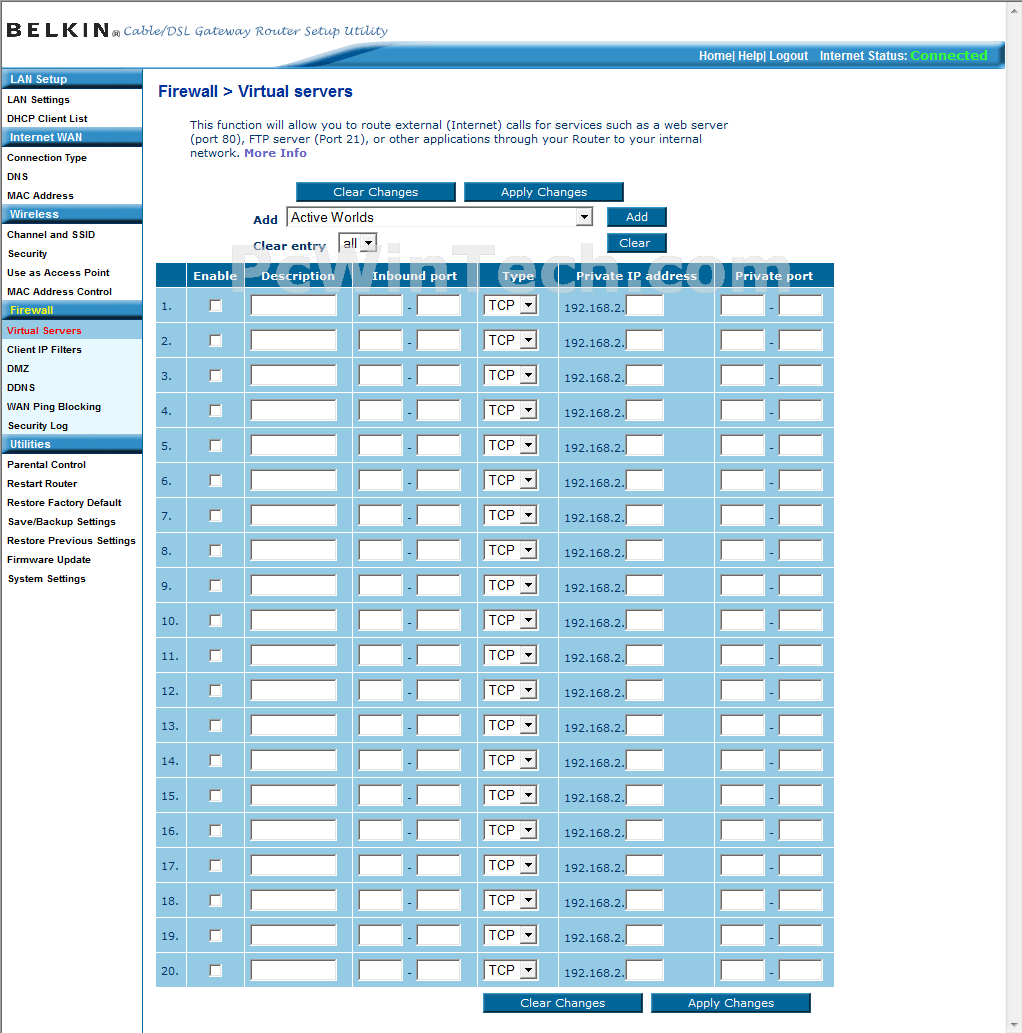Enable entry 20 checkbox
Viewport: 1022px width, 1033px height.
[215, 970]
